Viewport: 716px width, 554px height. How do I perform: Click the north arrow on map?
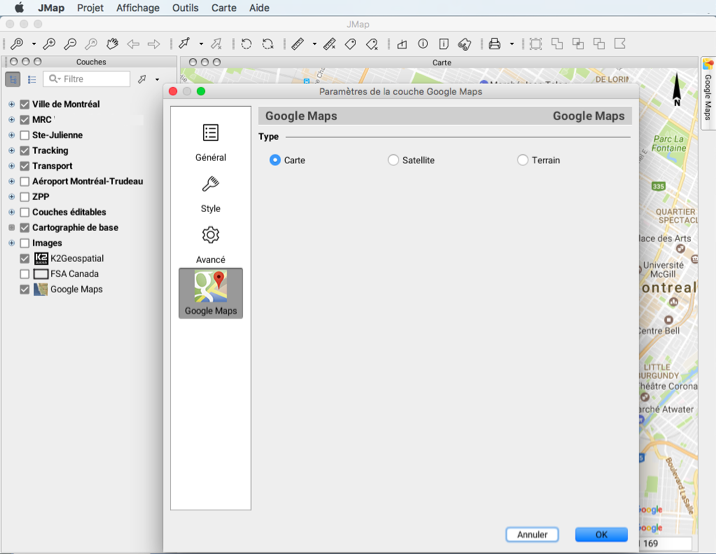(x=677, y=89)
